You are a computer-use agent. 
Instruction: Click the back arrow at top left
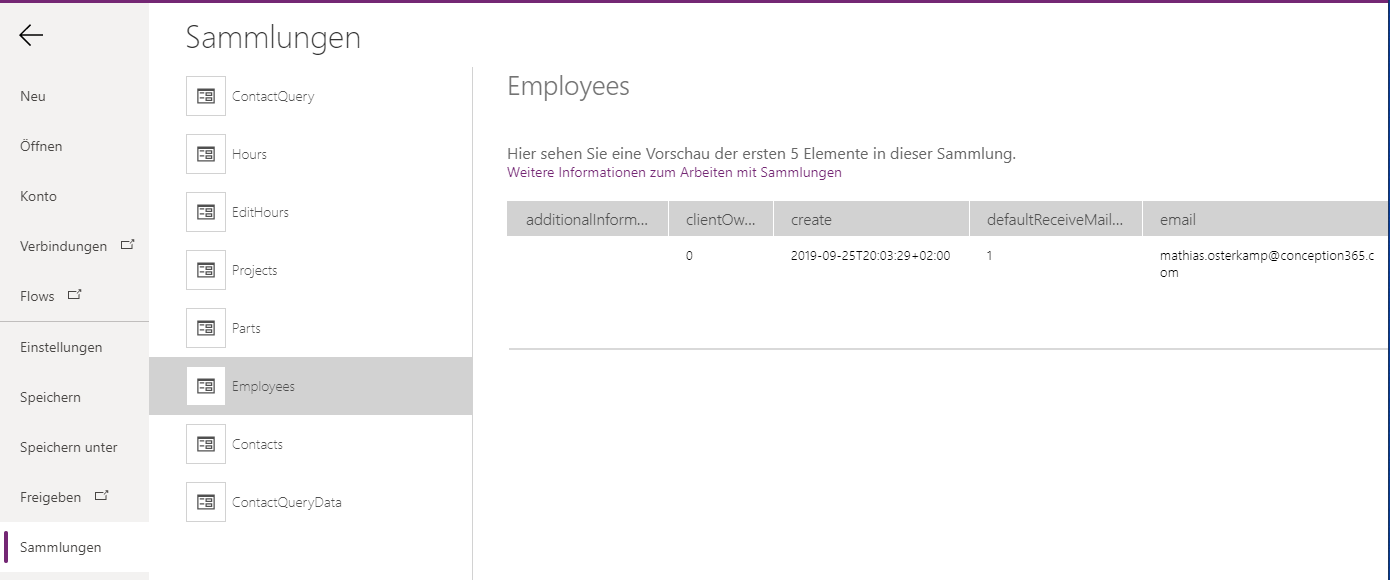click(32, 35)
